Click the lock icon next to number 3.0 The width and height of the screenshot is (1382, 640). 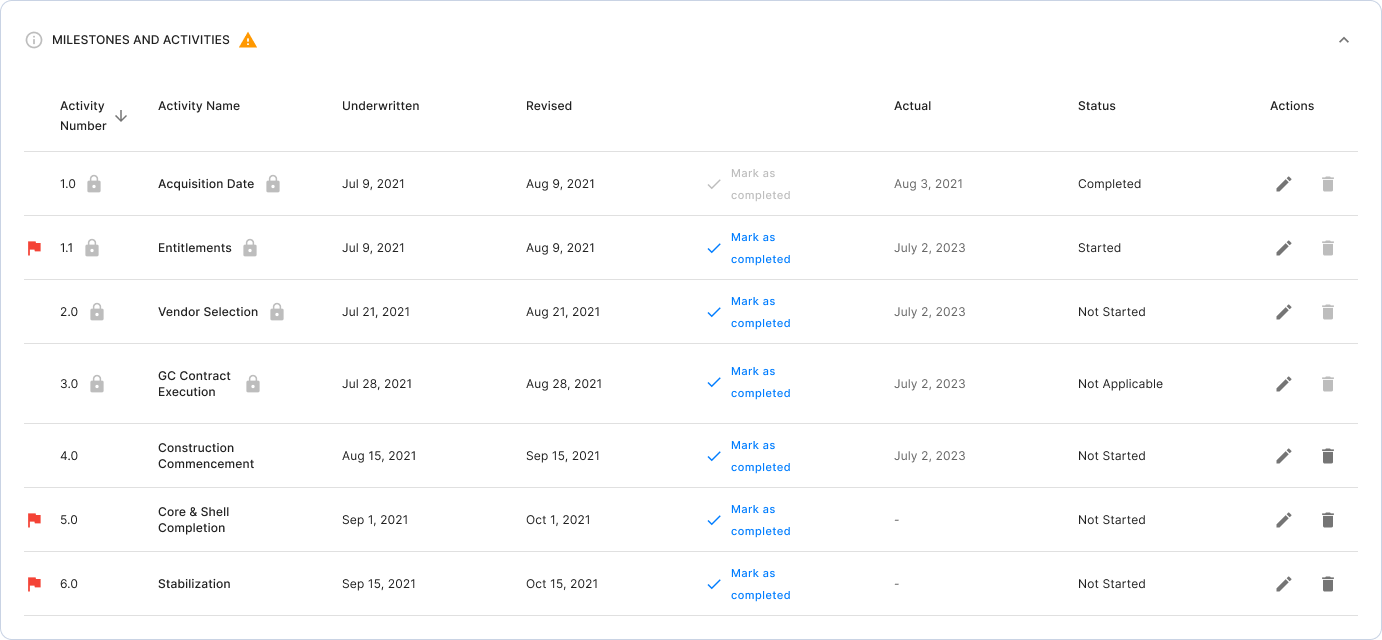point(97,384)
